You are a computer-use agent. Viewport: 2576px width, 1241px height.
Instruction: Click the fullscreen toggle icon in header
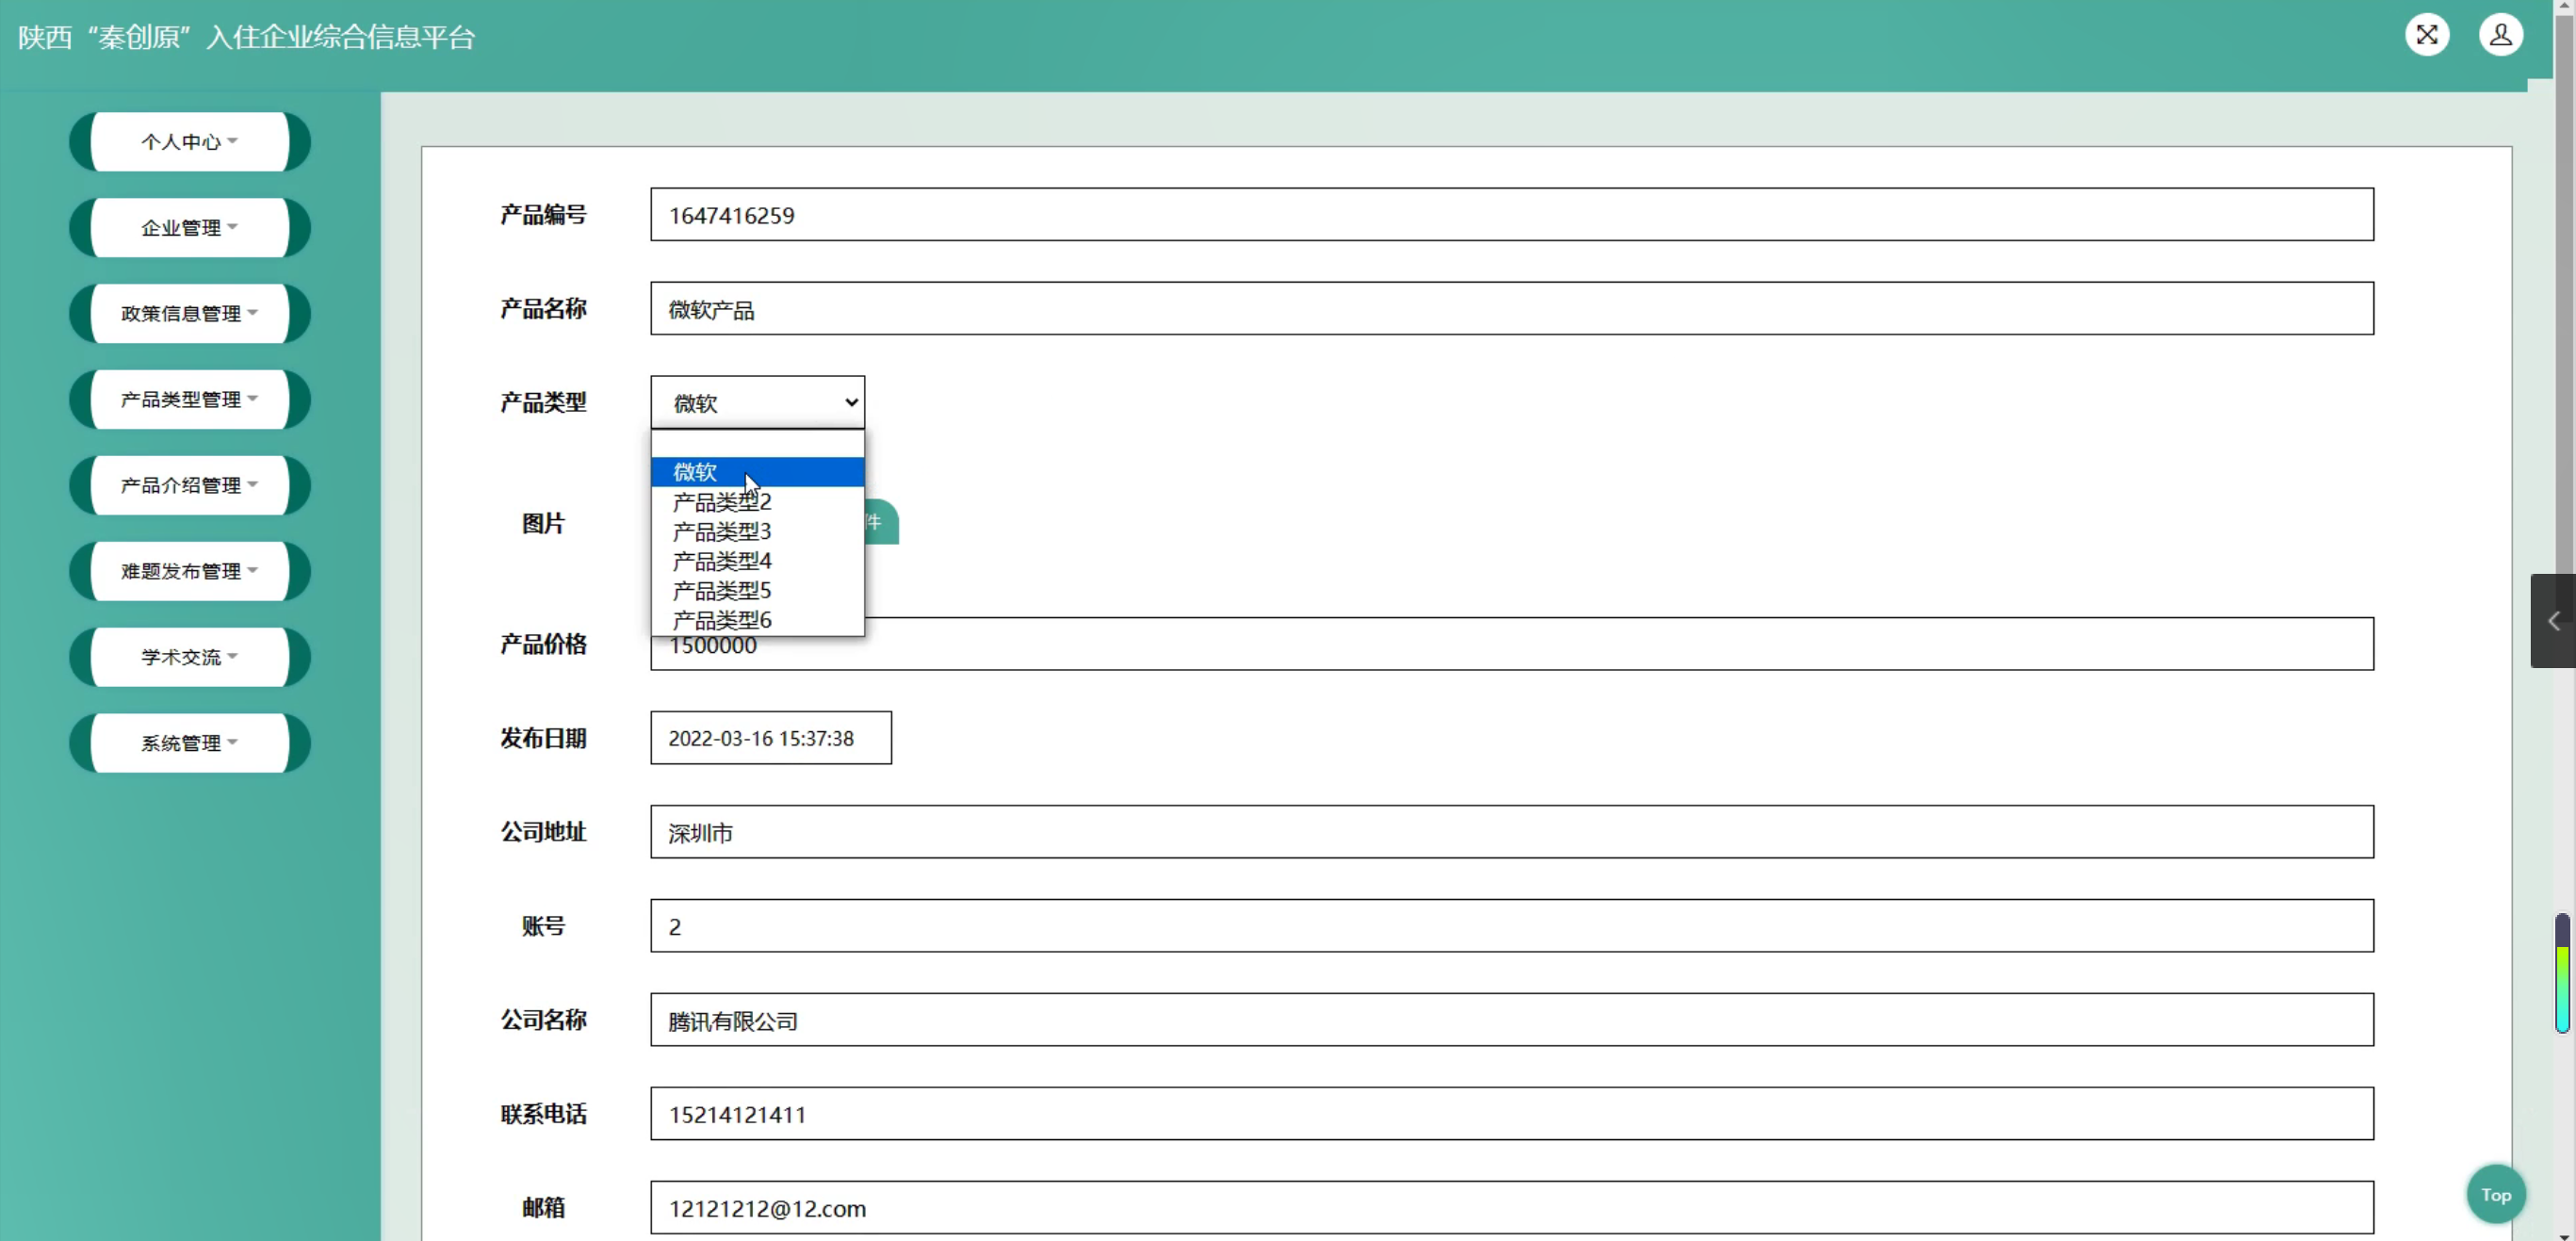[x=2426, y=35]
